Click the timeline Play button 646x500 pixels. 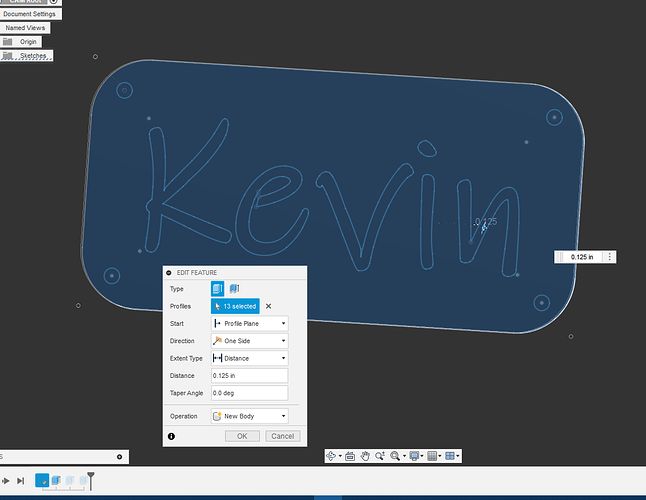tap(6, 481)
